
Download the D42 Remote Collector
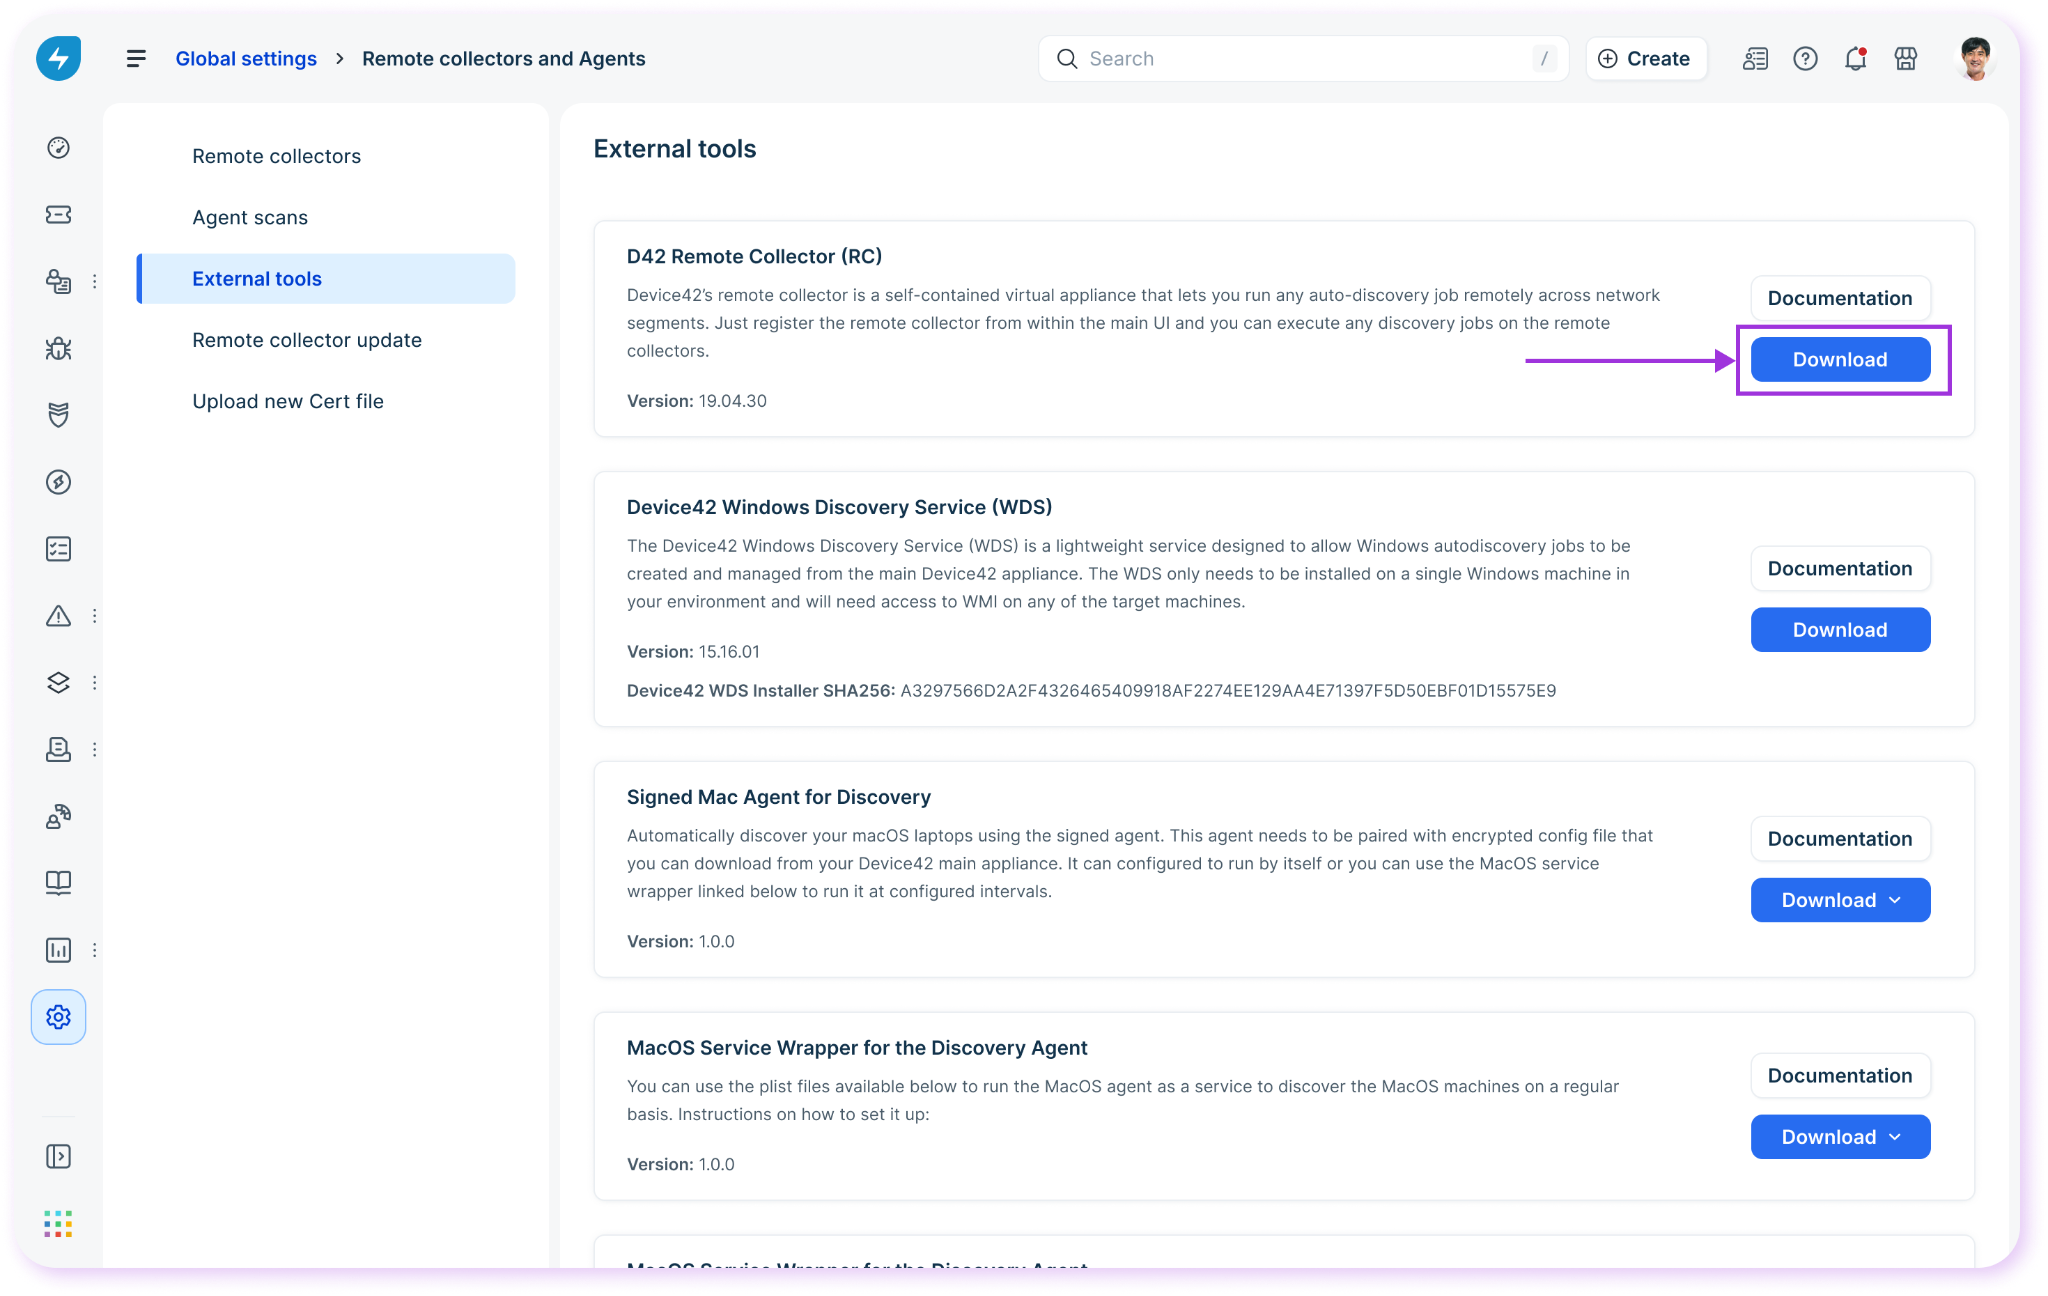coord(1840,360)
